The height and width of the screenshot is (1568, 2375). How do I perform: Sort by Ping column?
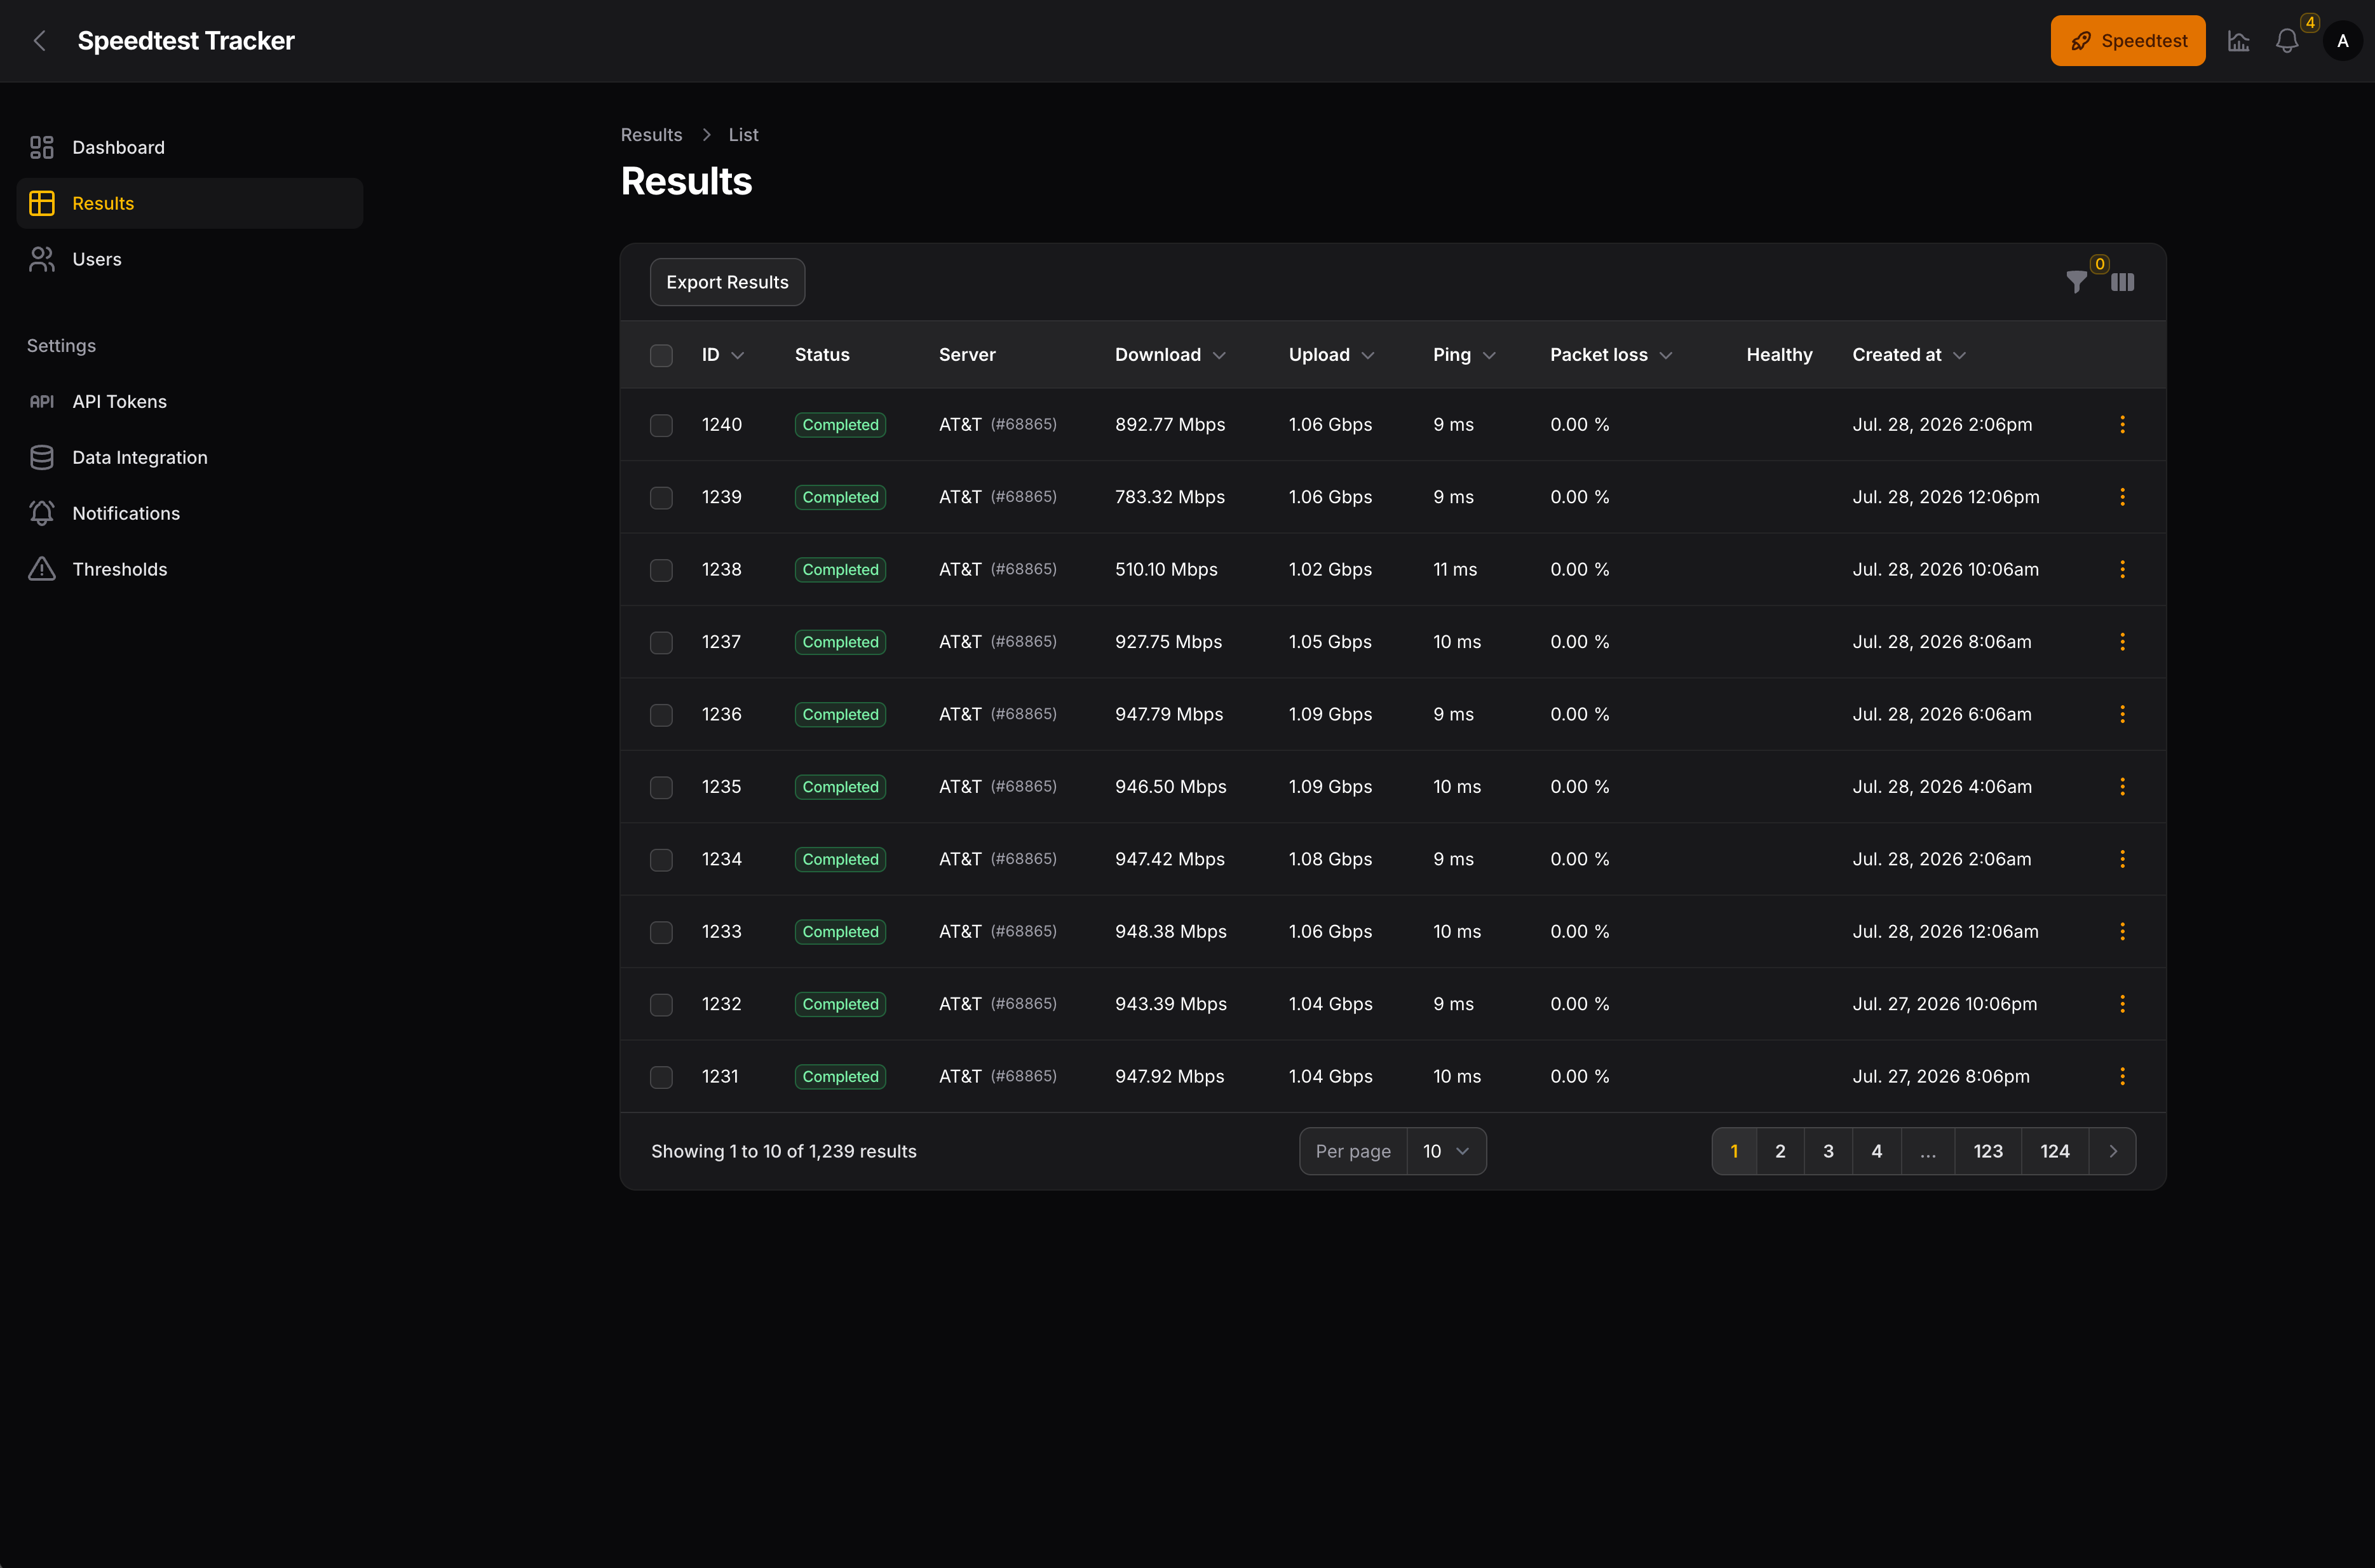point(1464,355)
